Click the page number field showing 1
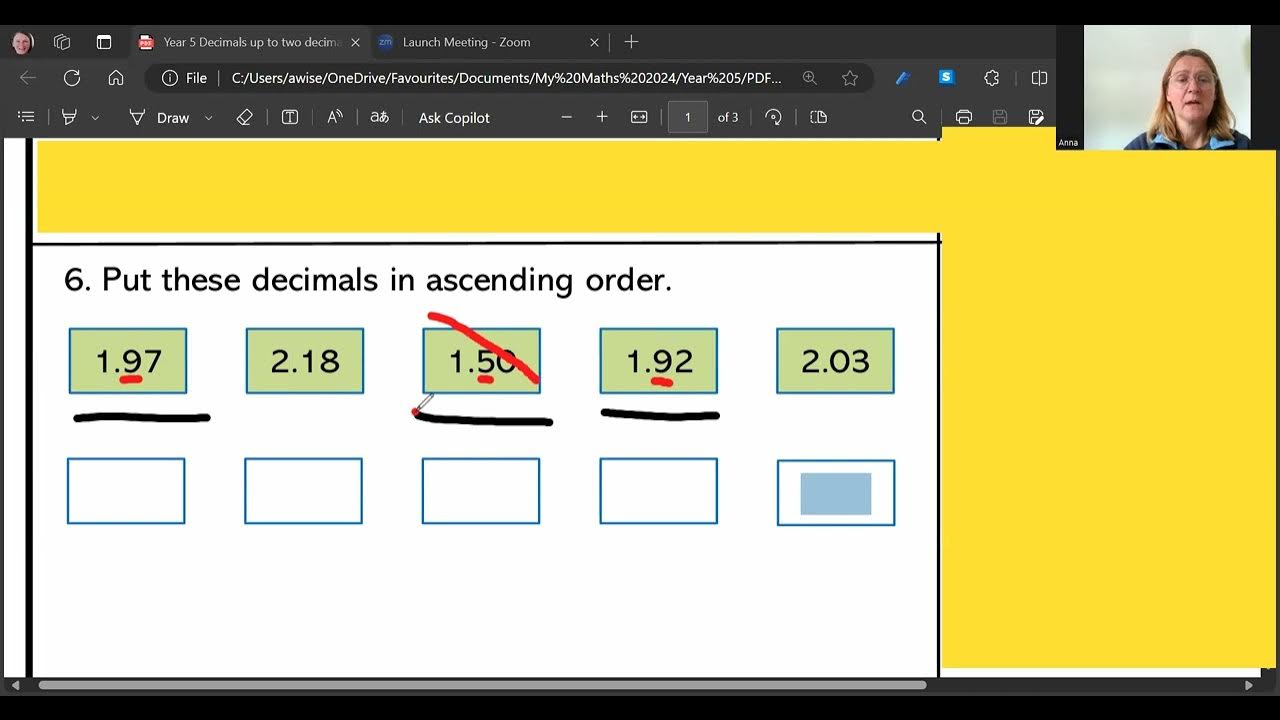The height and width of the screenshot is (720, 1280). pyautogui.click(x=687, y=117)
